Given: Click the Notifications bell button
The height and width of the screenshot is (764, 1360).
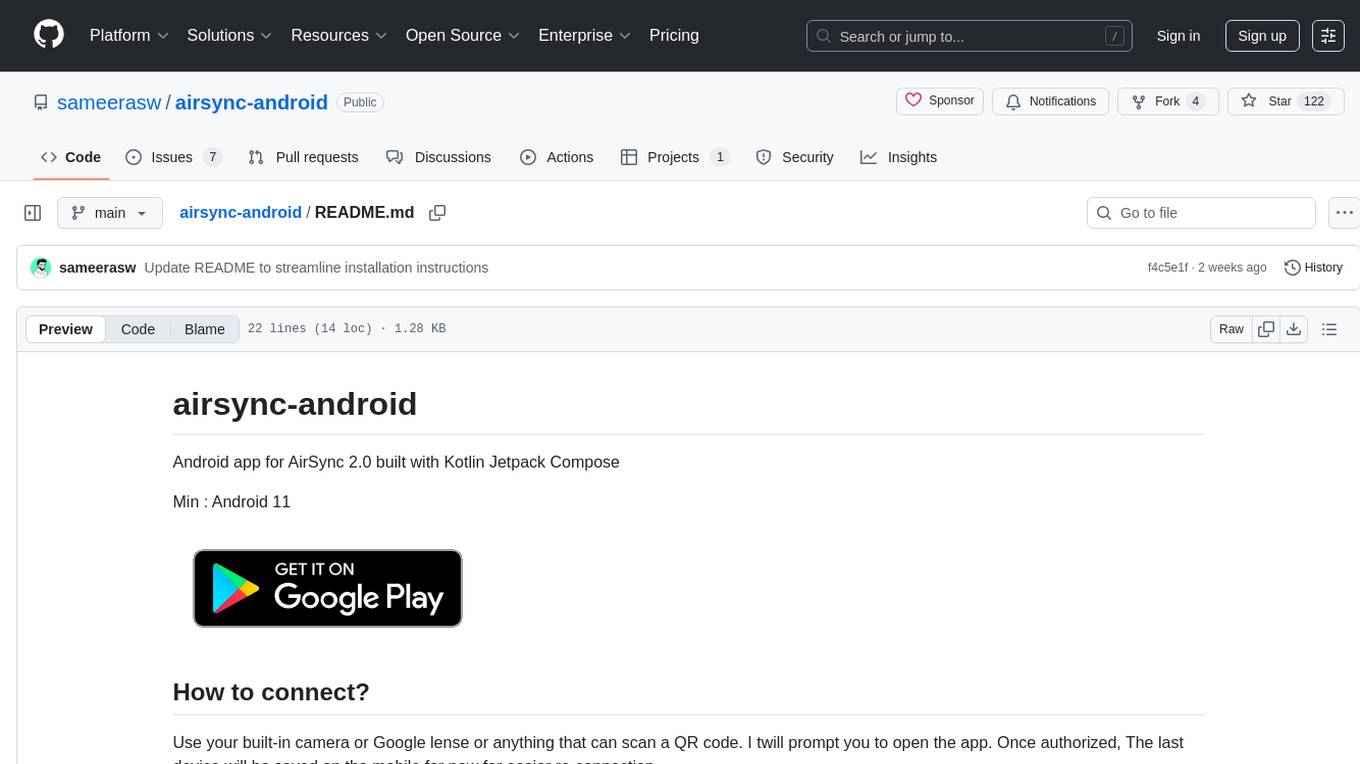Looking at the screenshot, I should pos(1051,101).
